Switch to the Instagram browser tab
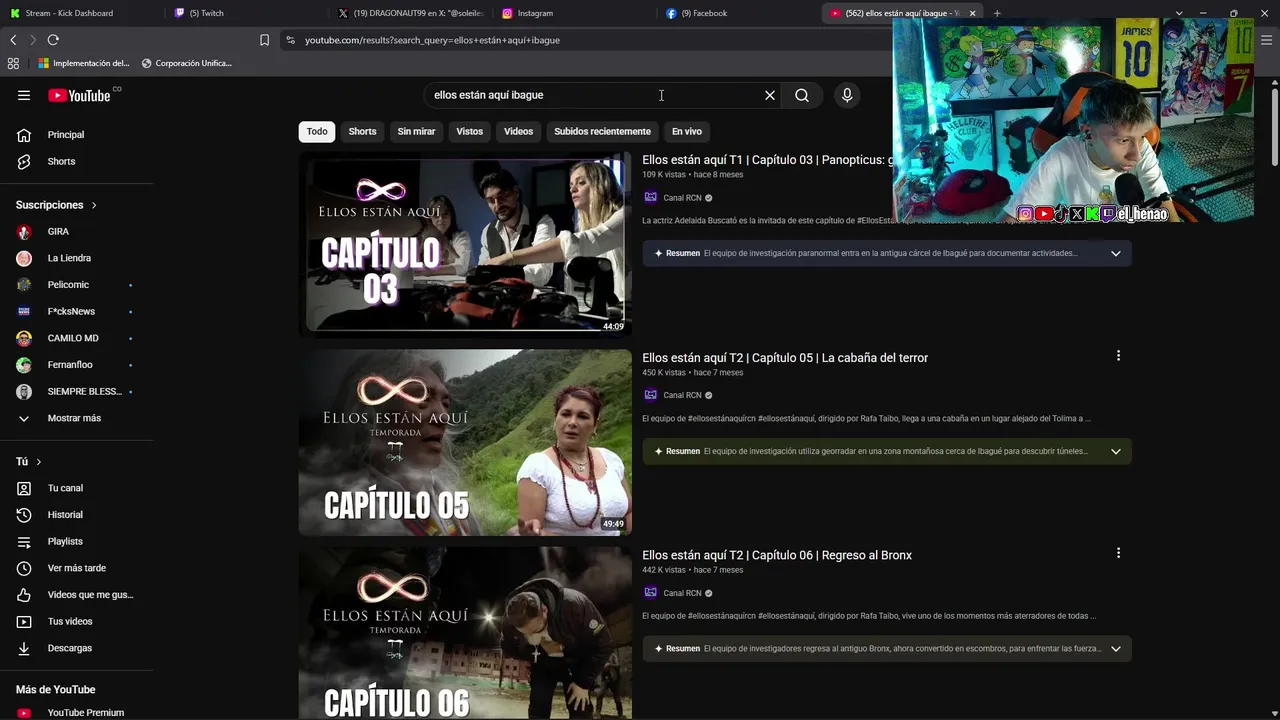Screen dimensions: 1280x720 (x=573, y=13)
